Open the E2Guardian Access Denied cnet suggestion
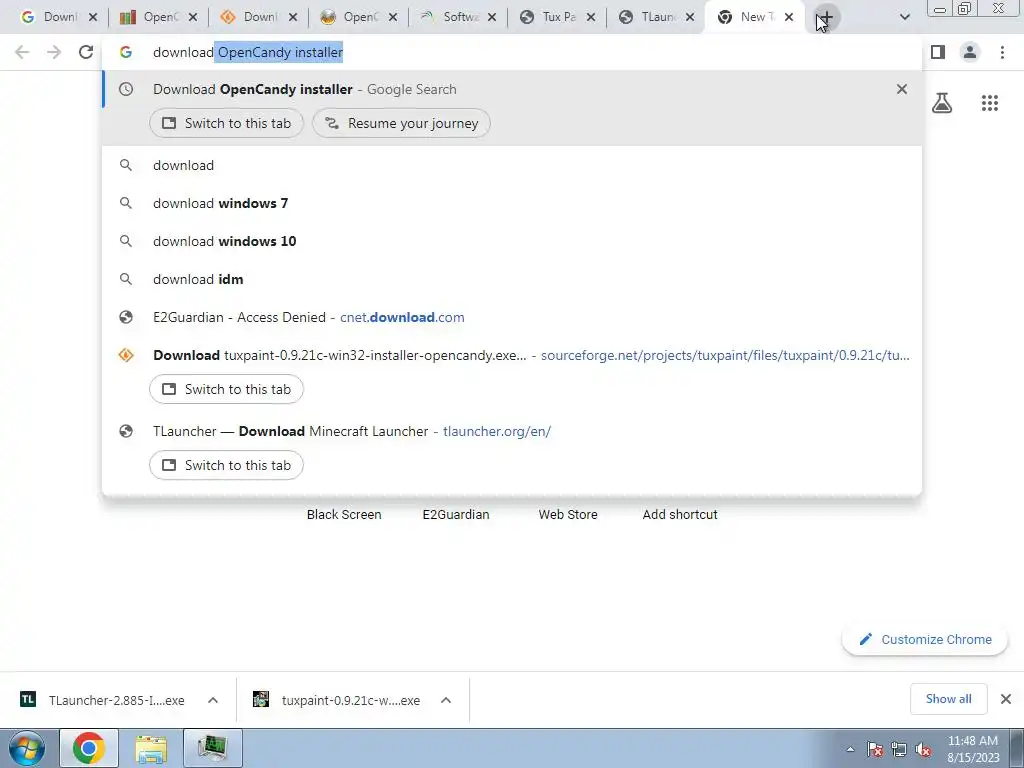The image size is (1024, 768). [x=512, y=317]
